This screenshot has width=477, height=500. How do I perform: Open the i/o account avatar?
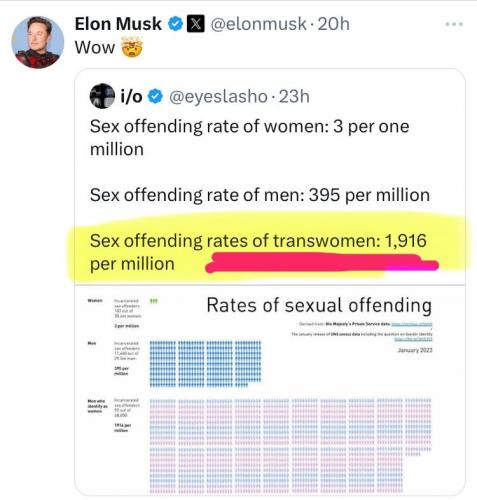pos(102,96)
